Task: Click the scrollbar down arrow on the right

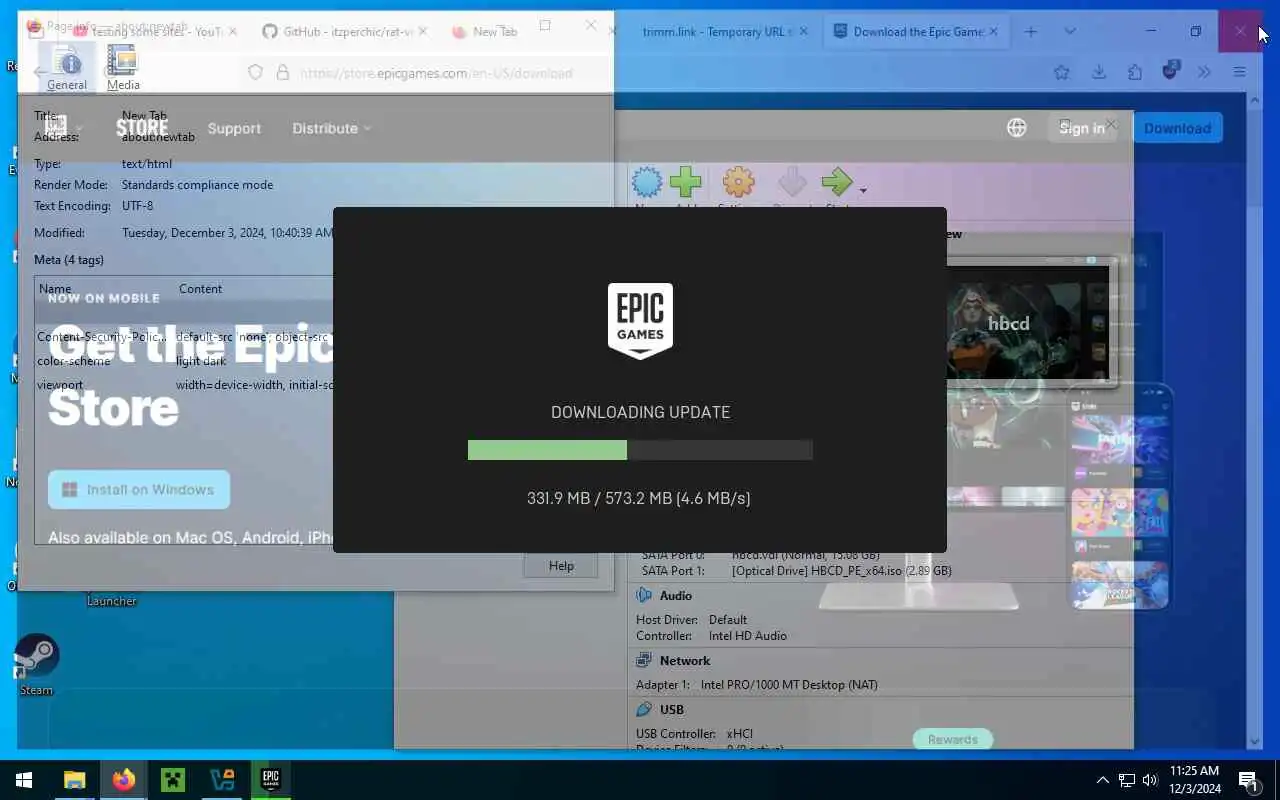Action: point(1256,742)
